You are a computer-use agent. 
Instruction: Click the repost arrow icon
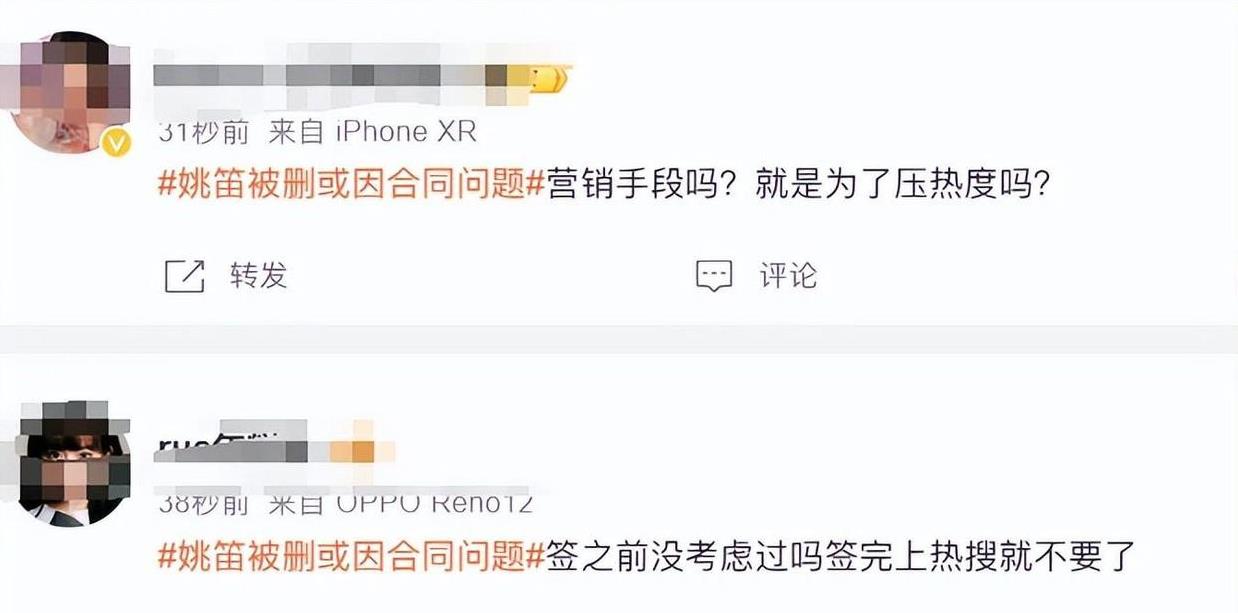[x=185, y=275]
